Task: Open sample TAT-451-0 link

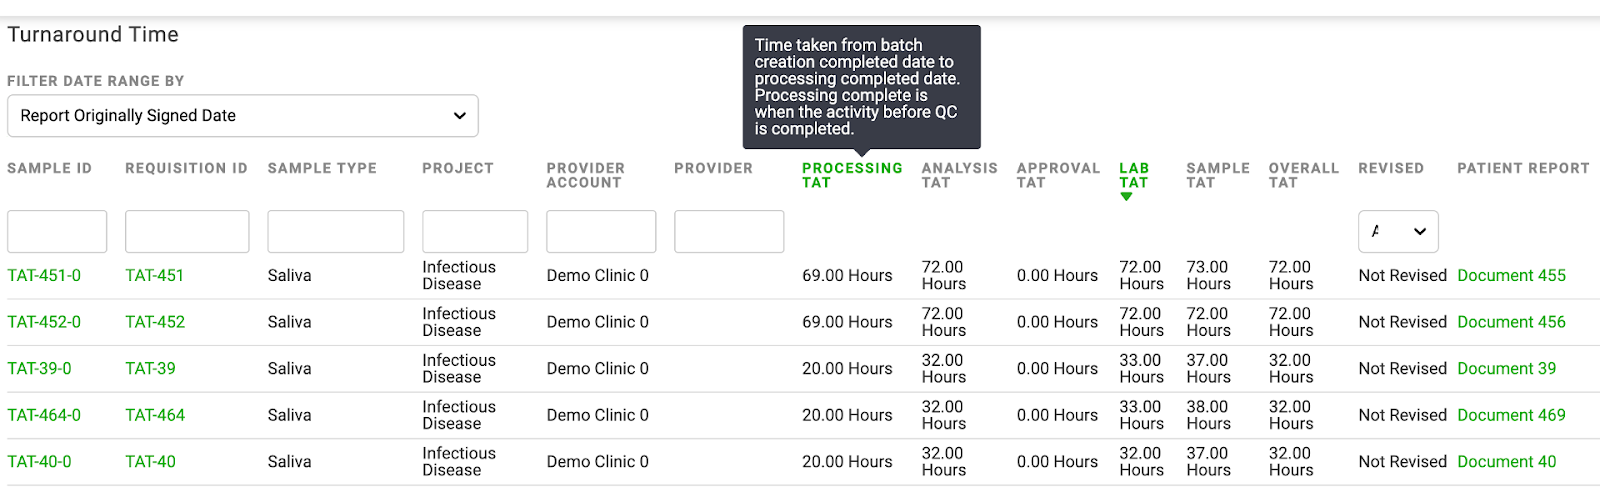Action: (x=44, y=276)
